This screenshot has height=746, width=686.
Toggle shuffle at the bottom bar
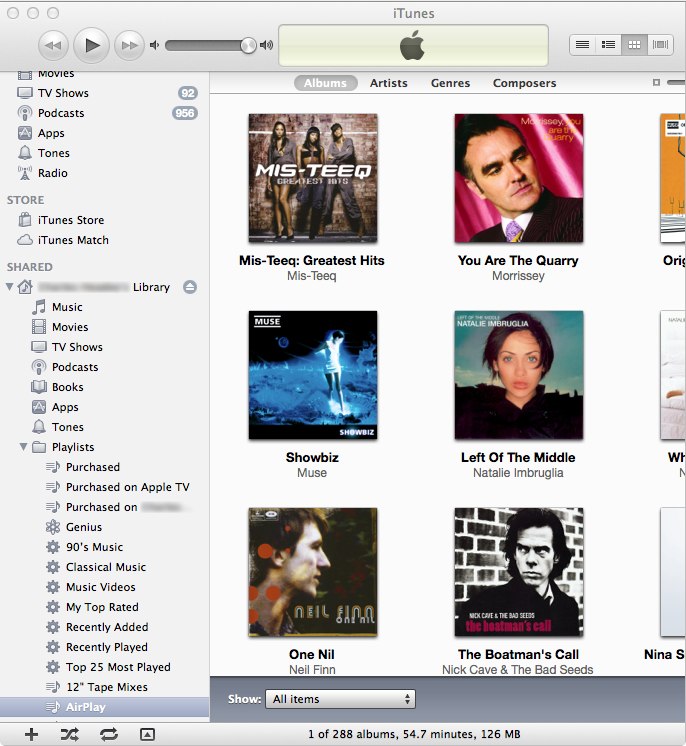[x=69, y=734]
